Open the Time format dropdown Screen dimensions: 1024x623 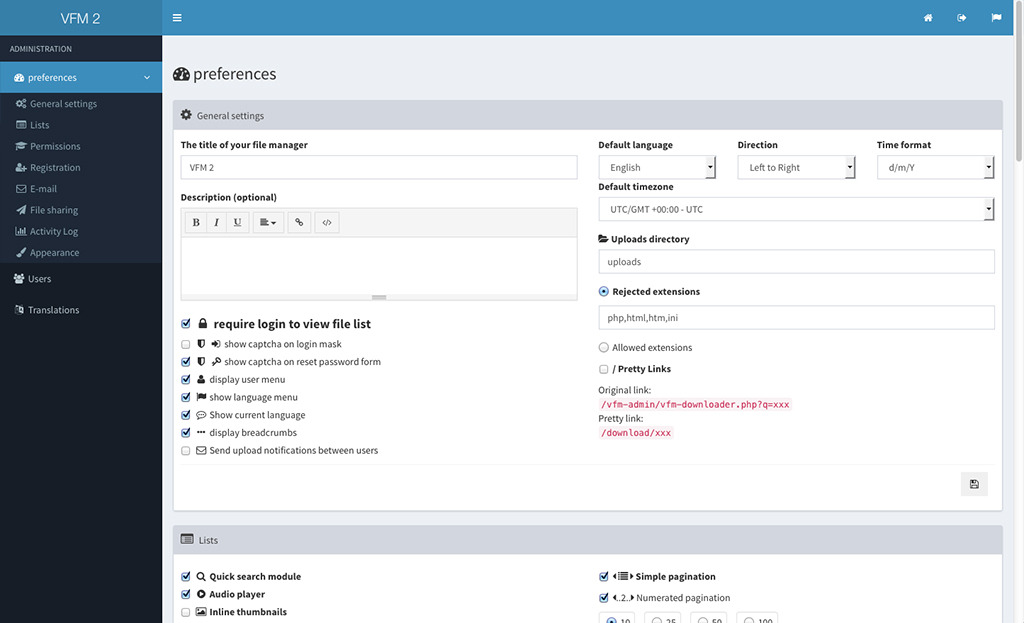point(935,168)
